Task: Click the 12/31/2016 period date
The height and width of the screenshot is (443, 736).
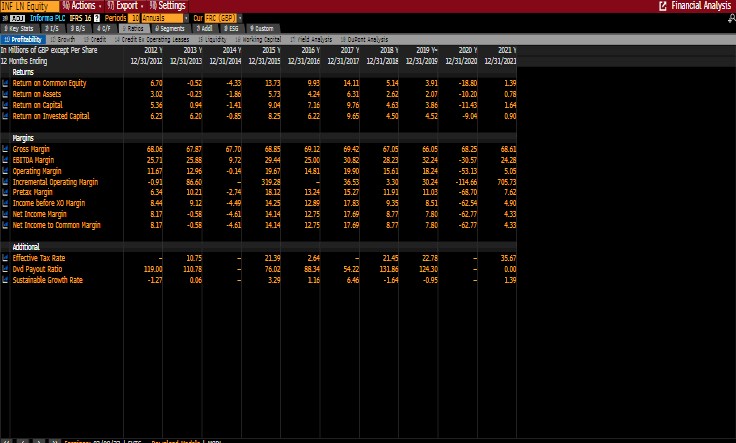Action: tap(304, 61)
